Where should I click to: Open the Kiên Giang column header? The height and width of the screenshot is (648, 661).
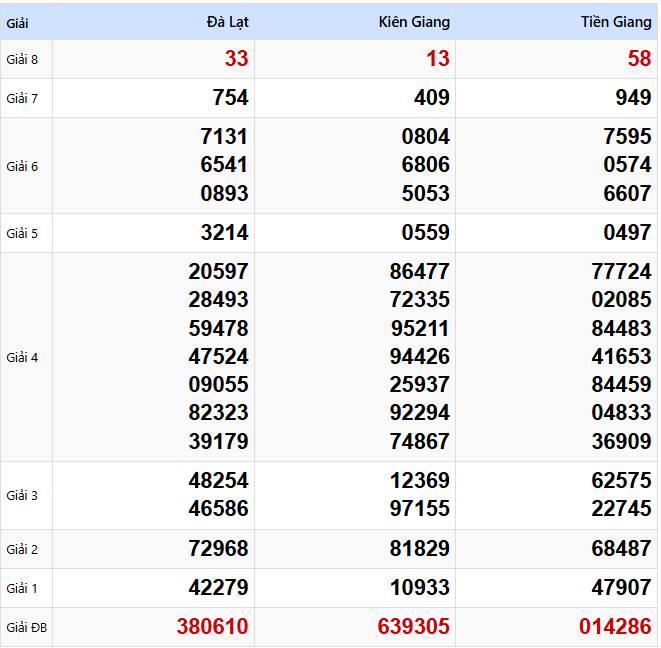pyautogui.click(x=414, y=22)
